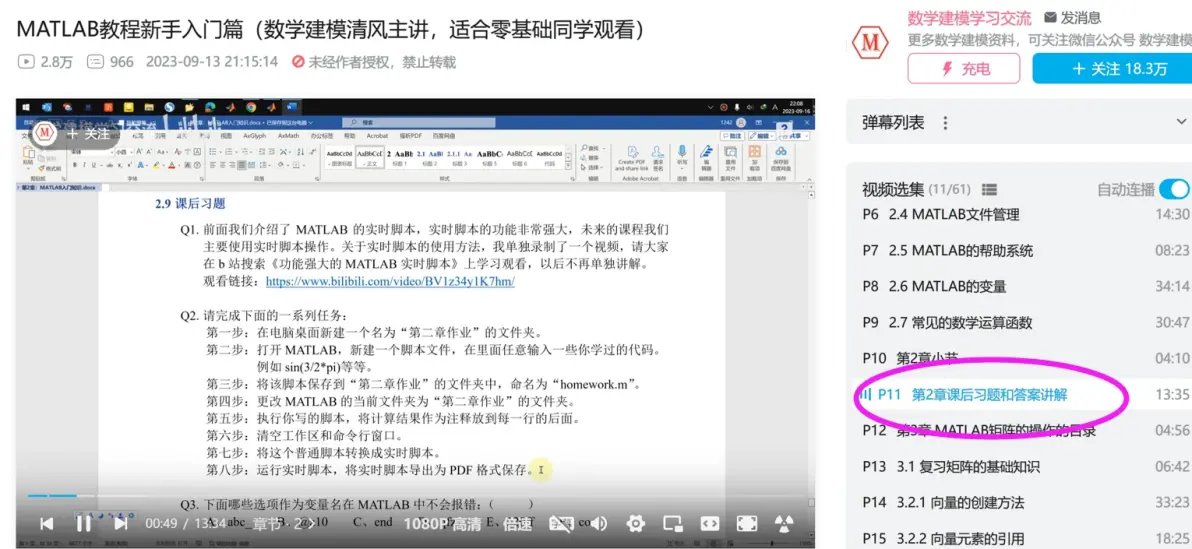The image size is (1192, 549).
Task: Click Create PDF and share link icon
Action: (632, 157)
